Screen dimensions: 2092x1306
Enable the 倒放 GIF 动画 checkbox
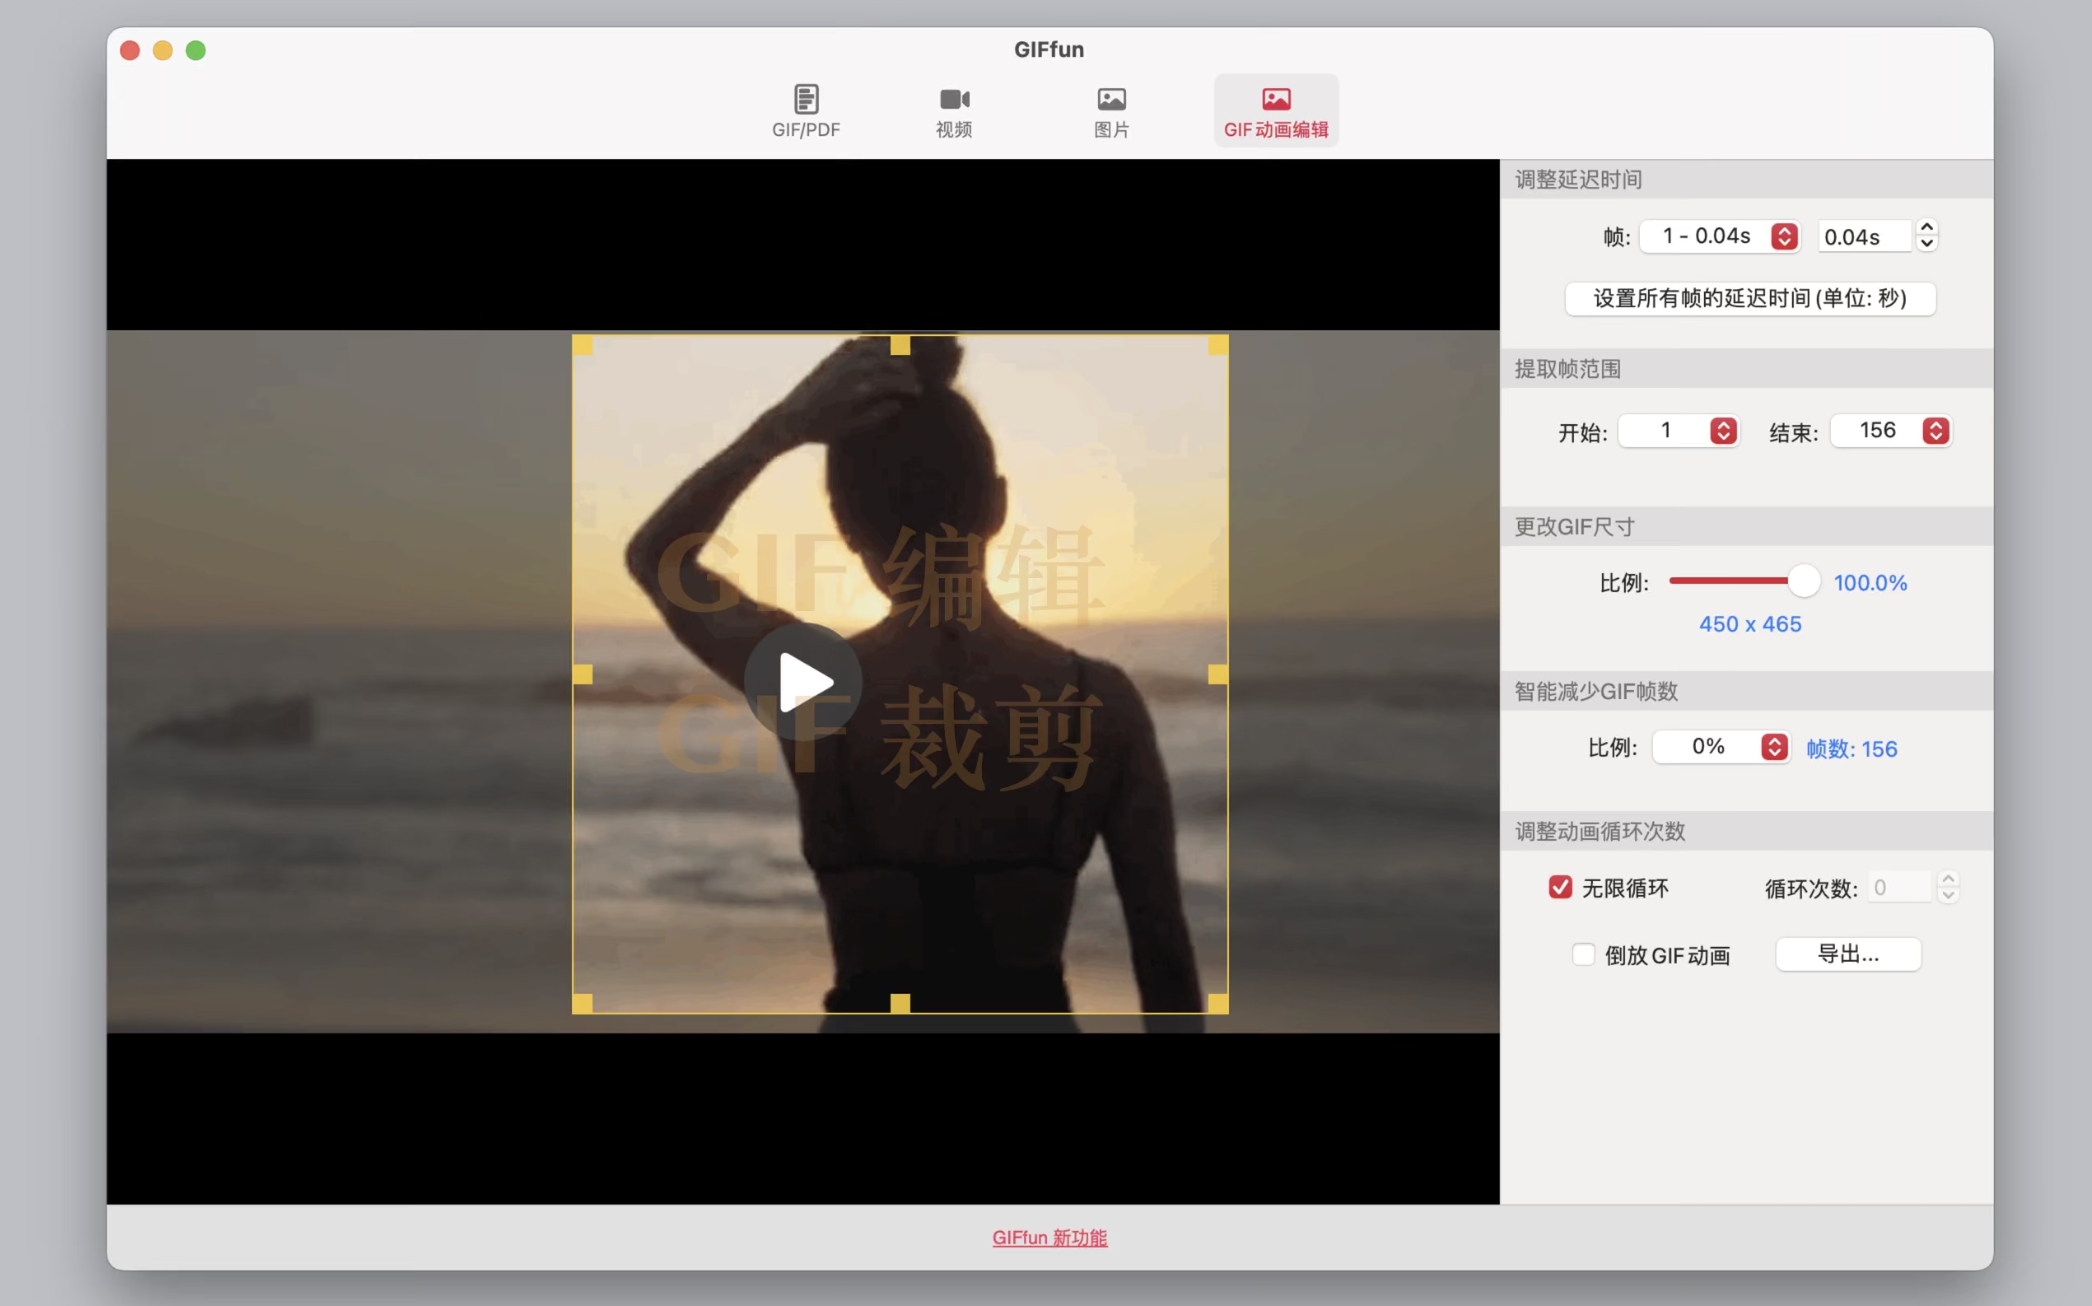pyautogui.click(x=1583, y=954)
